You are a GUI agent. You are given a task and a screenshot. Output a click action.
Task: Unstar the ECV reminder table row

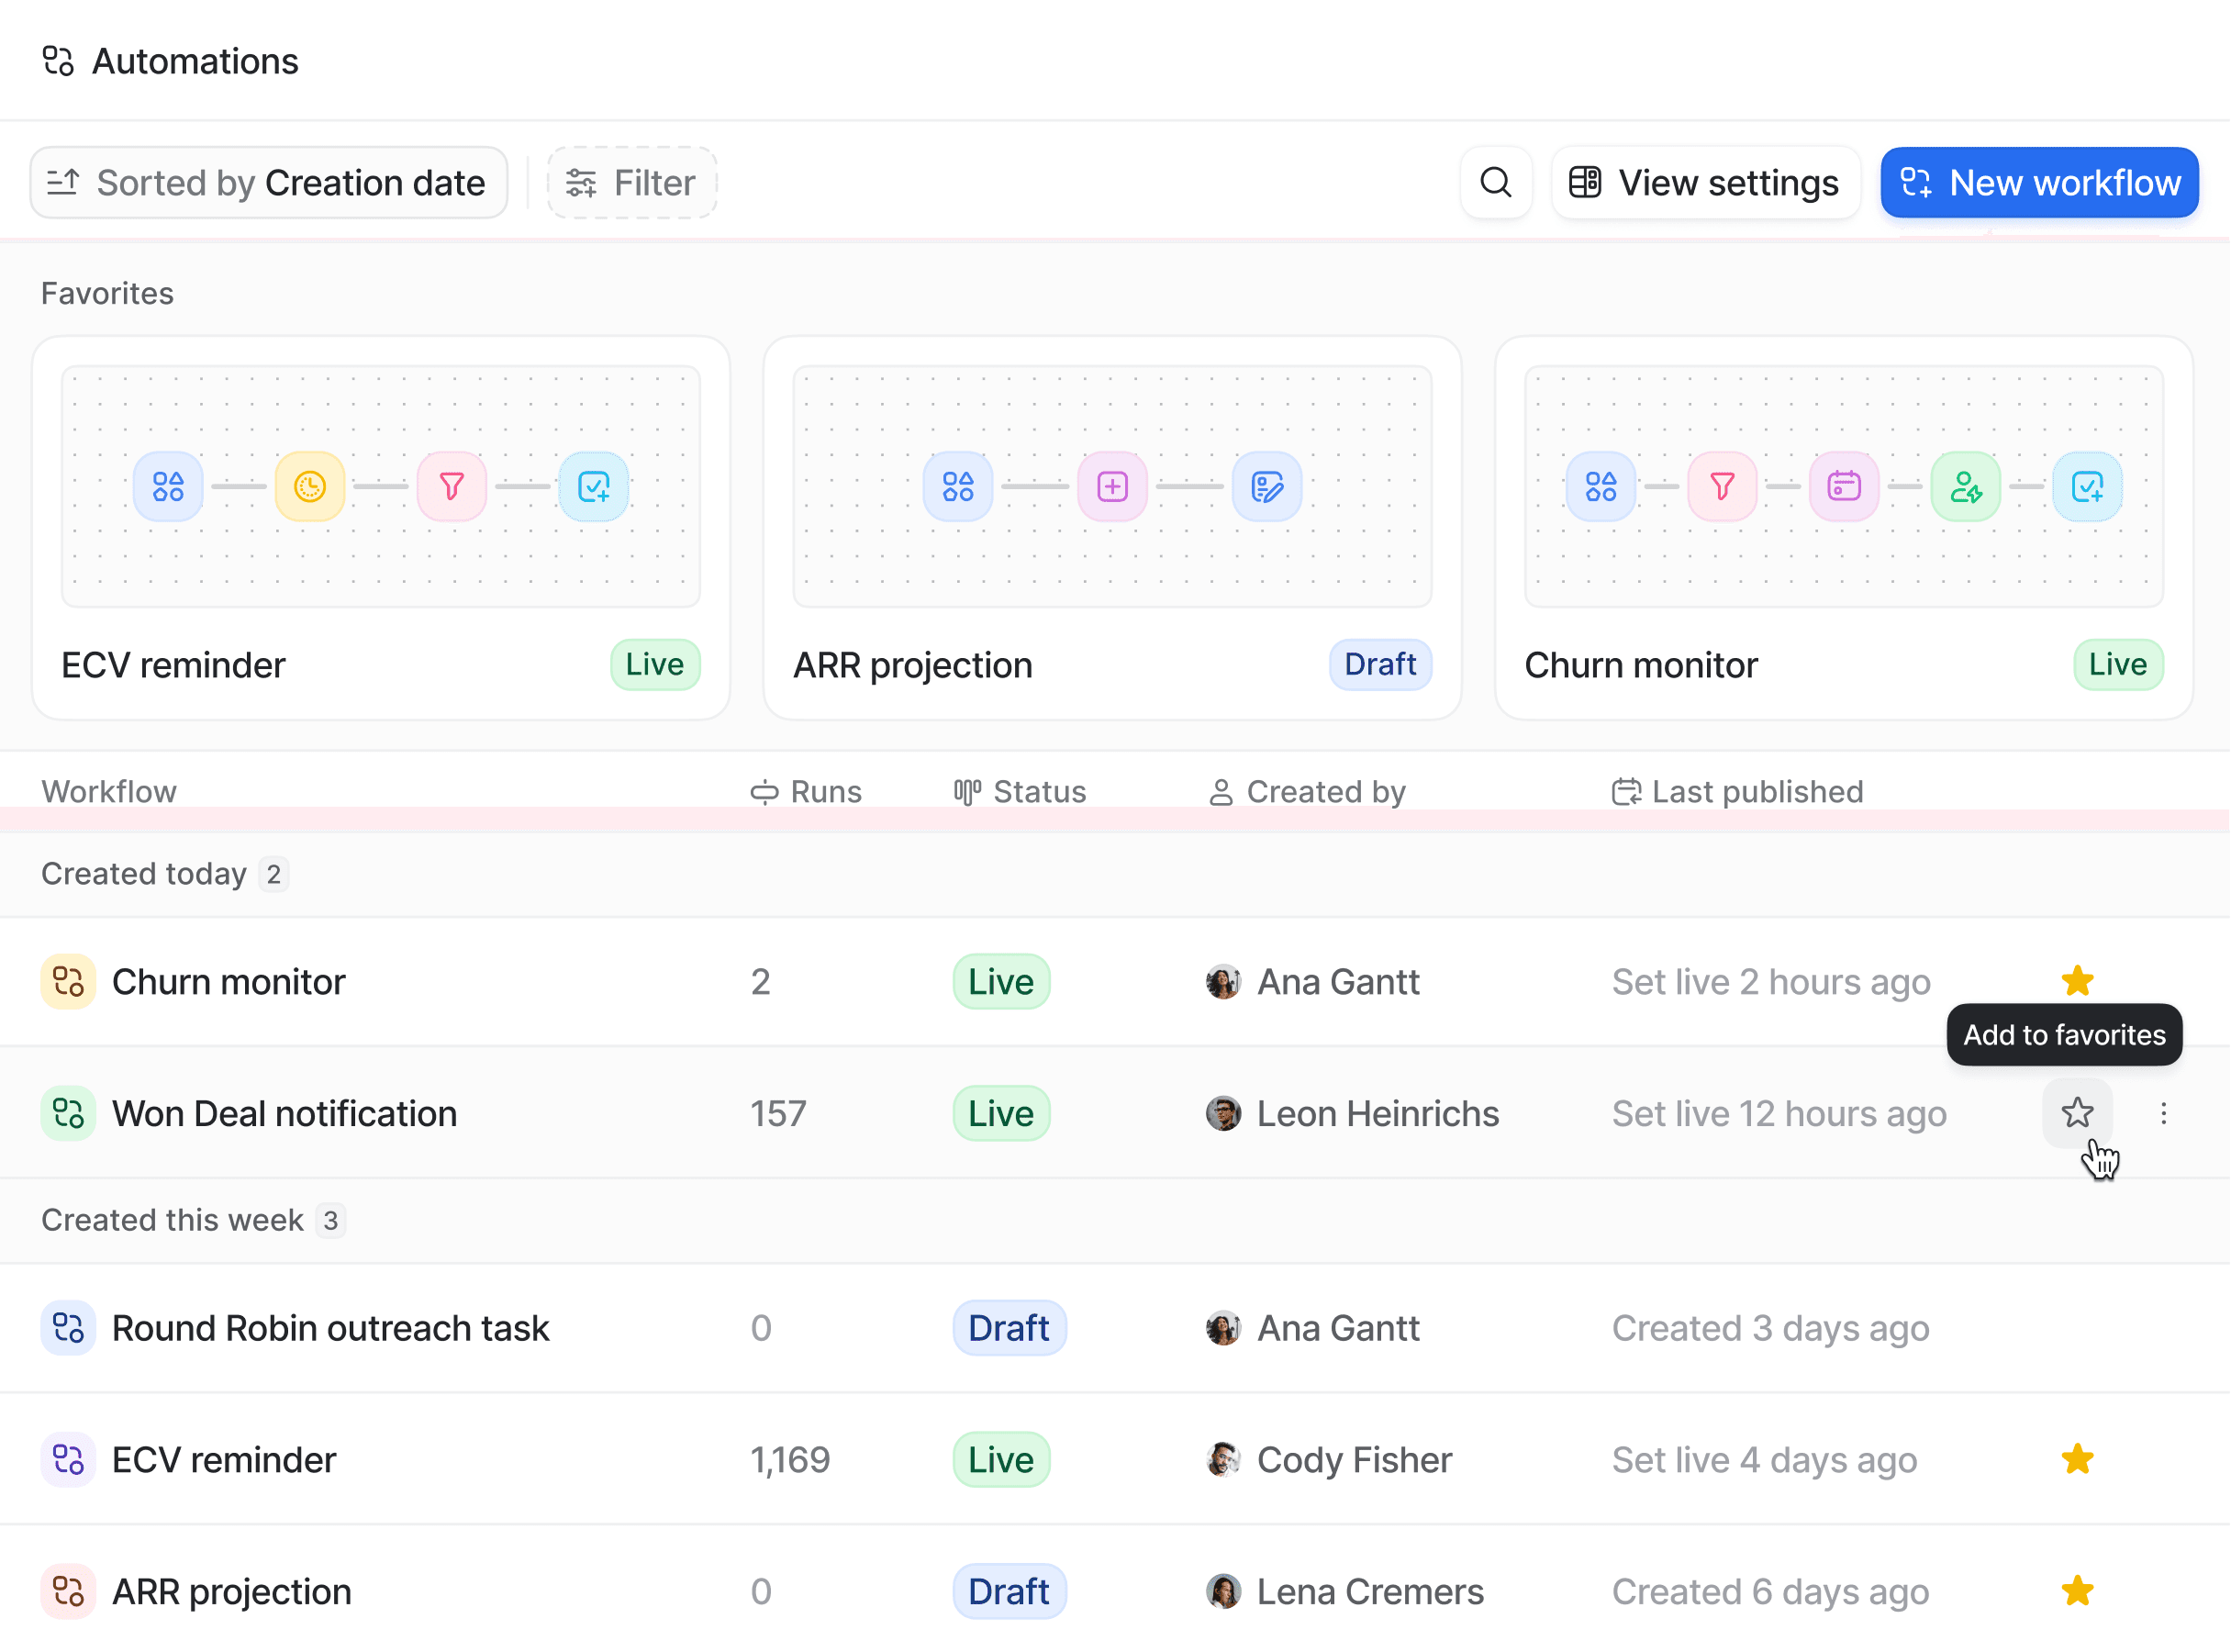pos(2078,1459)
